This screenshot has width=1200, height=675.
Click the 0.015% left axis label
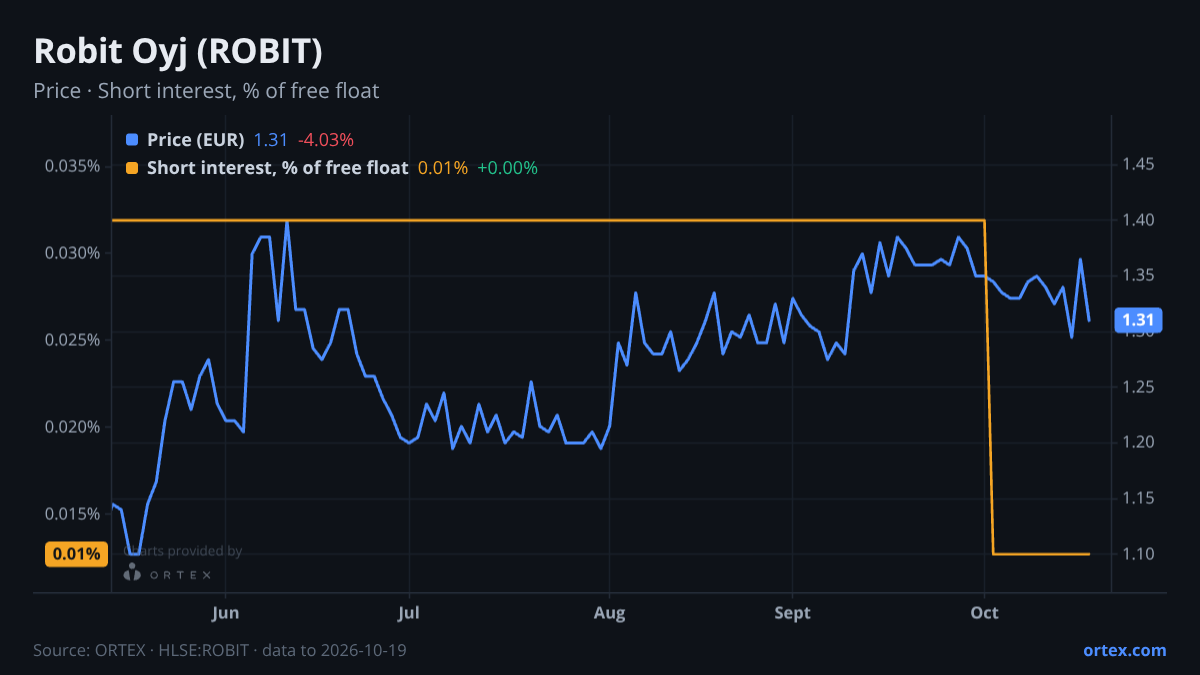tap(72, 514)
